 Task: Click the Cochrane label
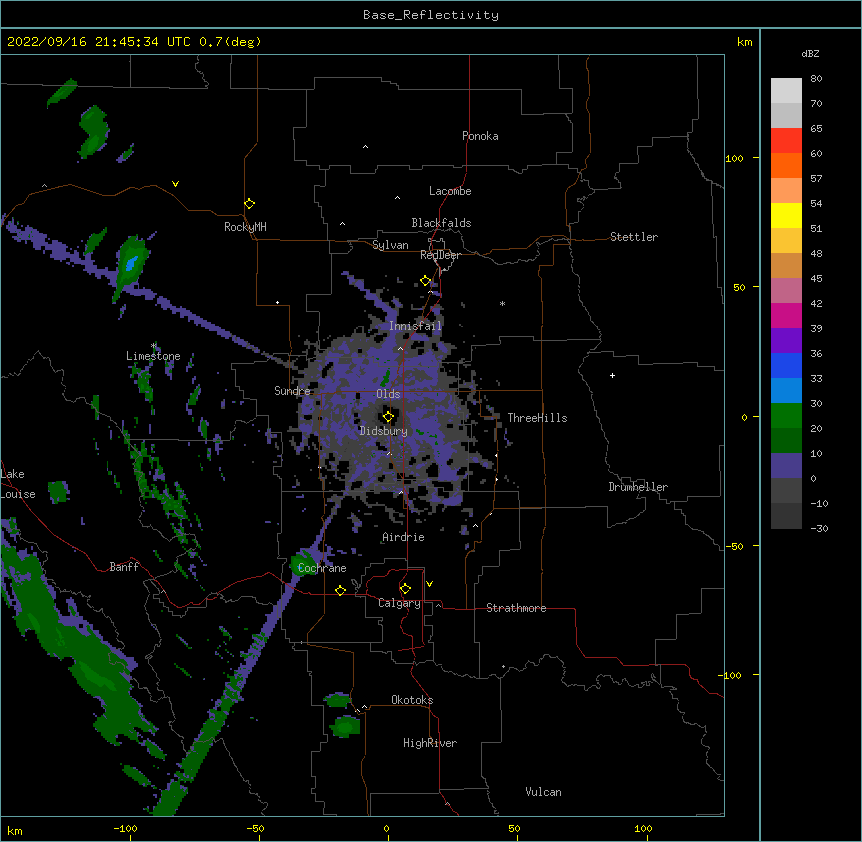pos(322,568)
